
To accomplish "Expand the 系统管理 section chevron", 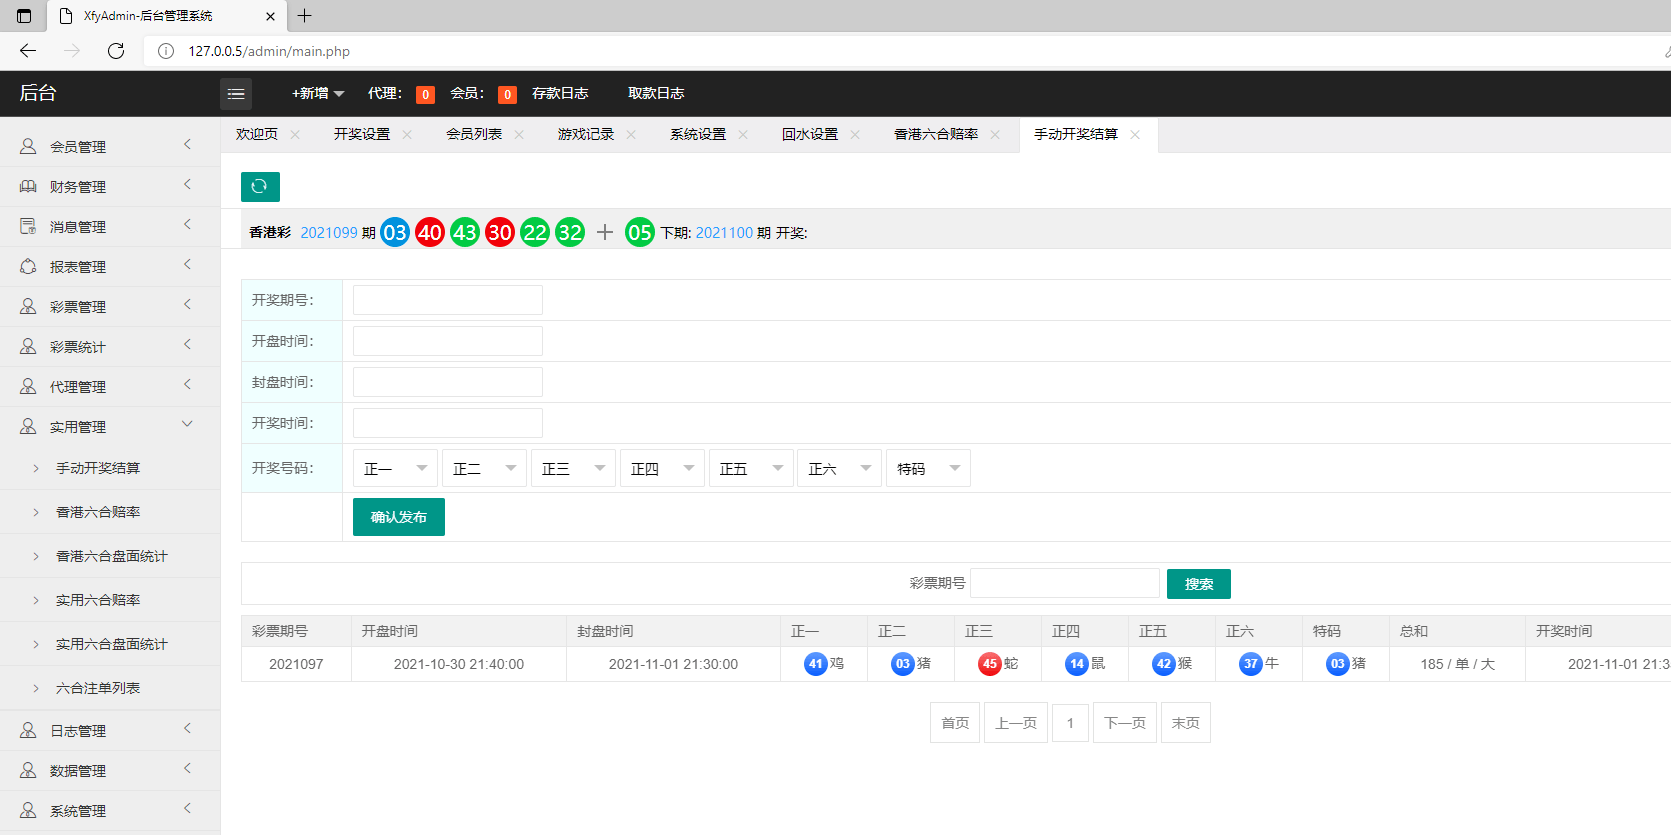I will tap(187, 809).
